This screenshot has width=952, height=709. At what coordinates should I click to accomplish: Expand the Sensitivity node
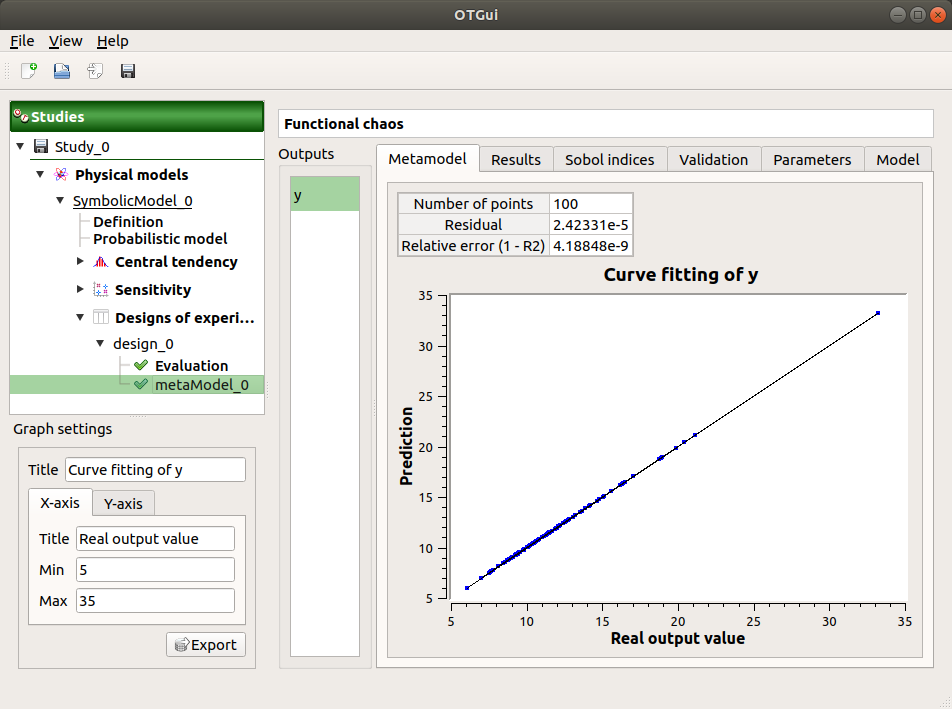point(80,290)
